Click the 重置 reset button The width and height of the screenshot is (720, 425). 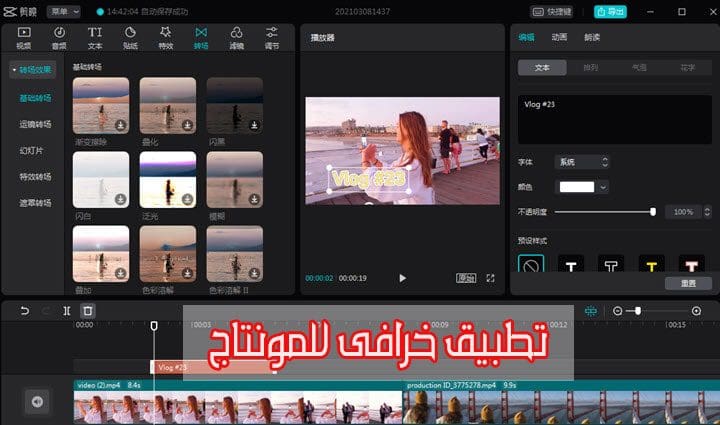tap(688, 283)
